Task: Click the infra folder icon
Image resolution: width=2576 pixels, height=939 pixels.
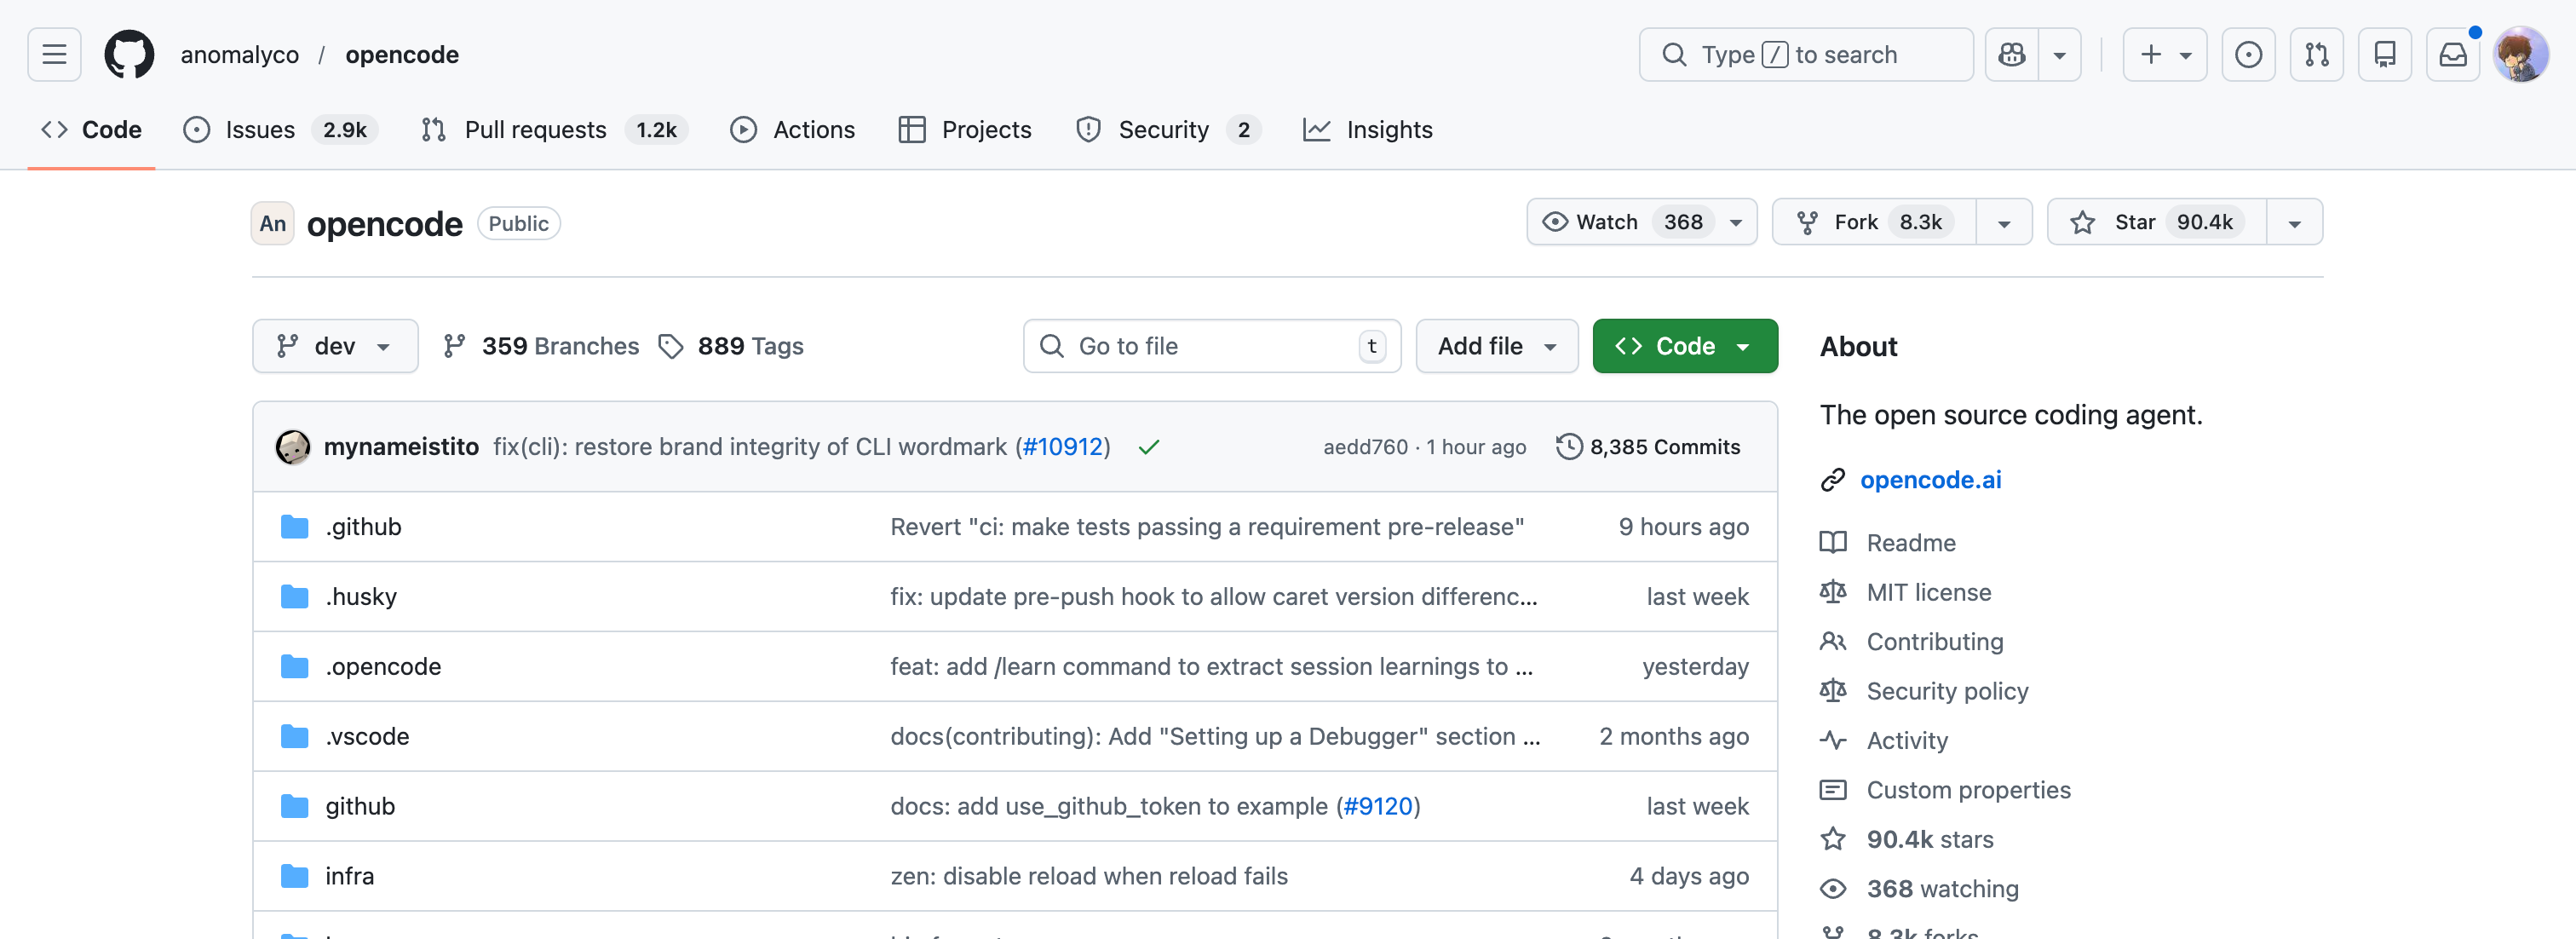Action: [294, 877]
